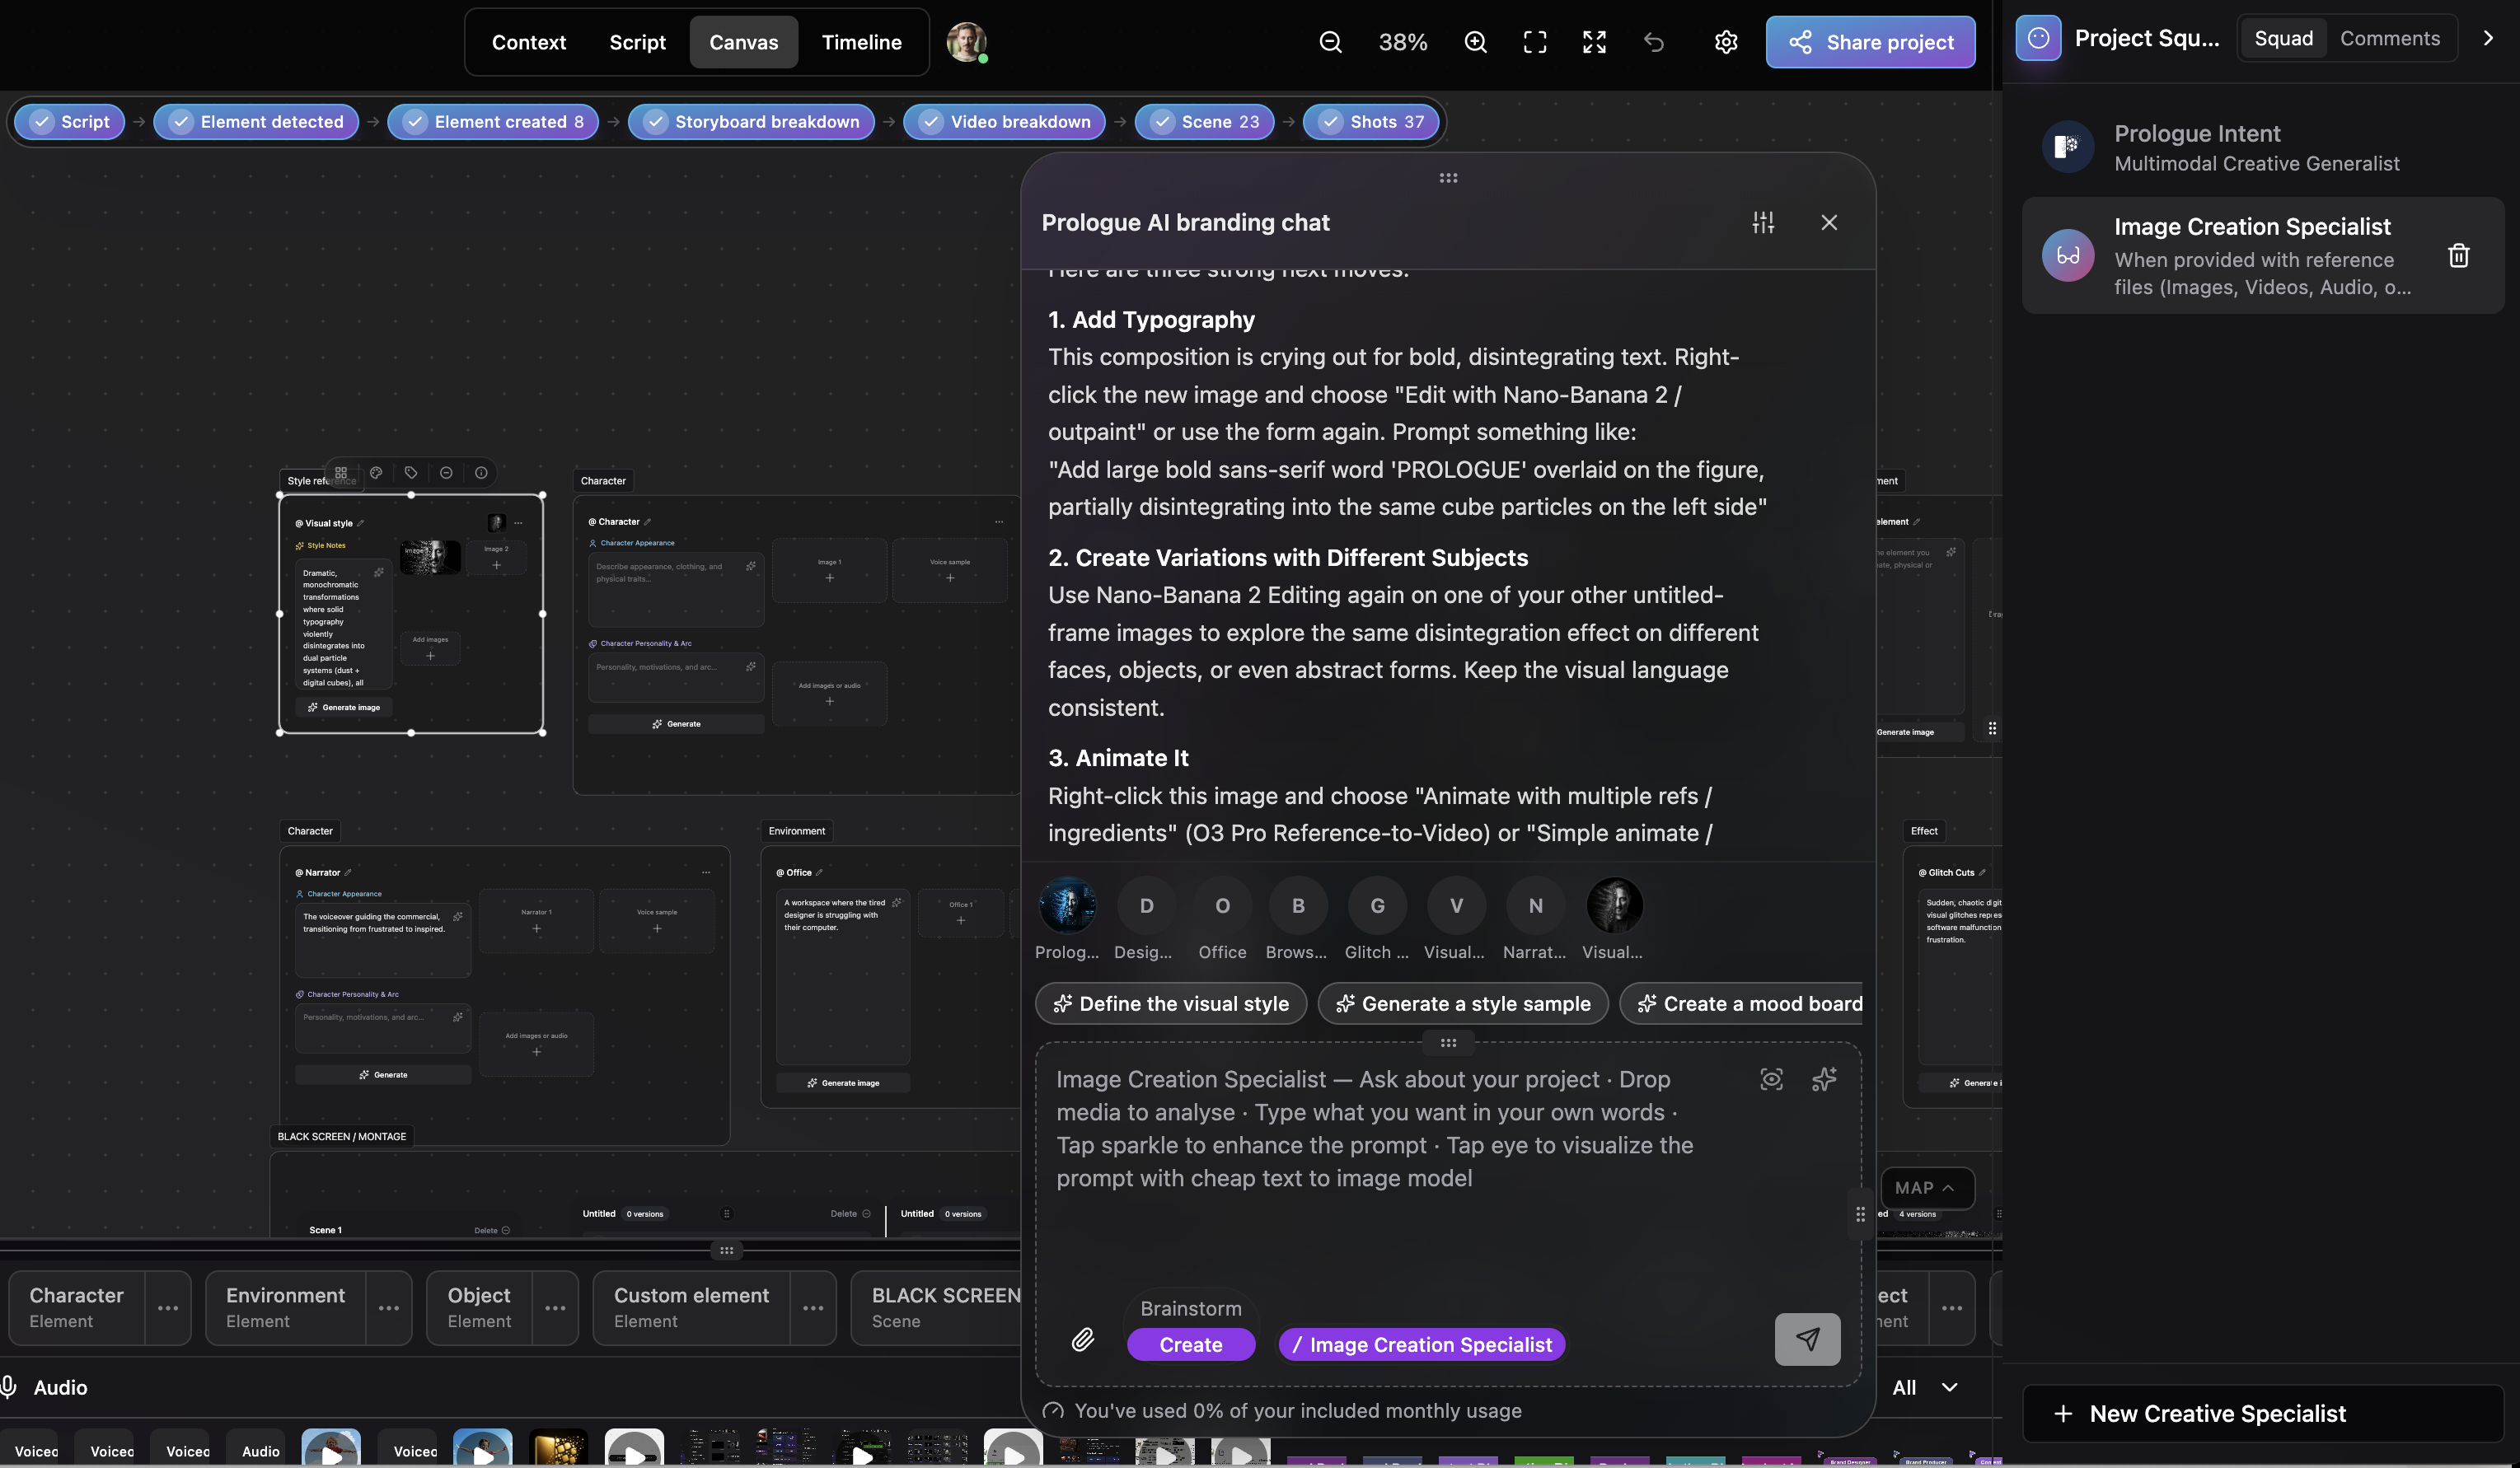Attach a file with paperclip icon
This screenshot has width=2520, height=1468.
pos(1082,1339)
